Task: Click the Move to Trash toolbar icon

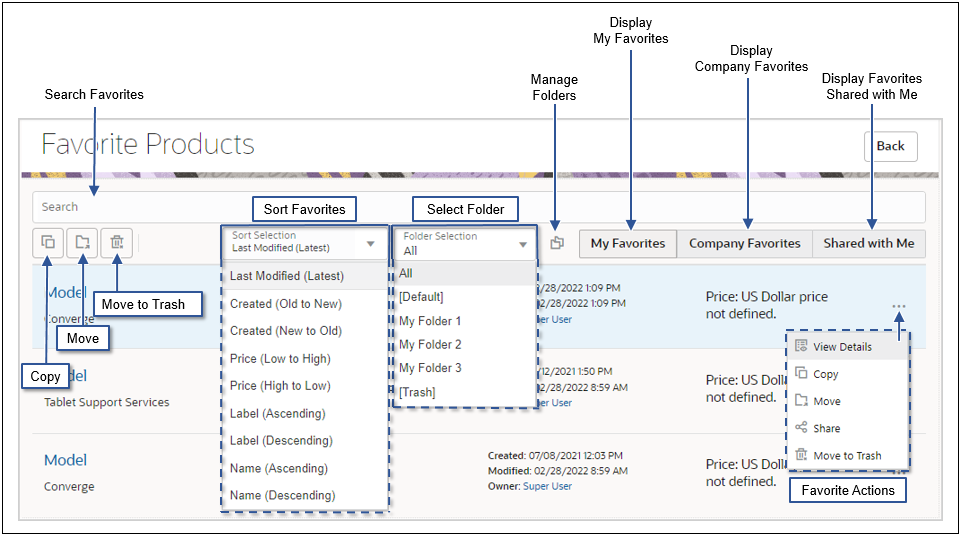Action: coord(117,242)
